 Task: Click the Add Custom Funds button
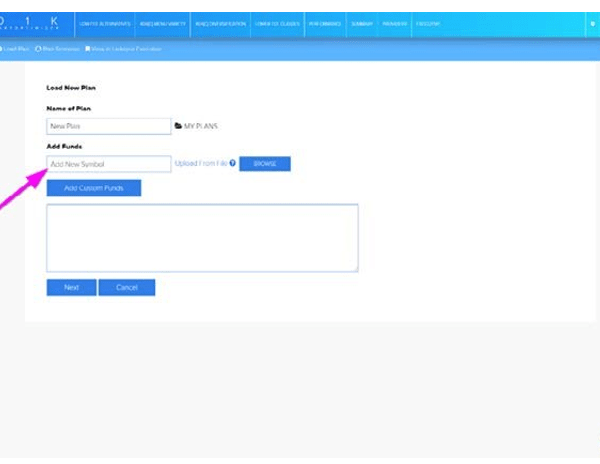point(94,188)
